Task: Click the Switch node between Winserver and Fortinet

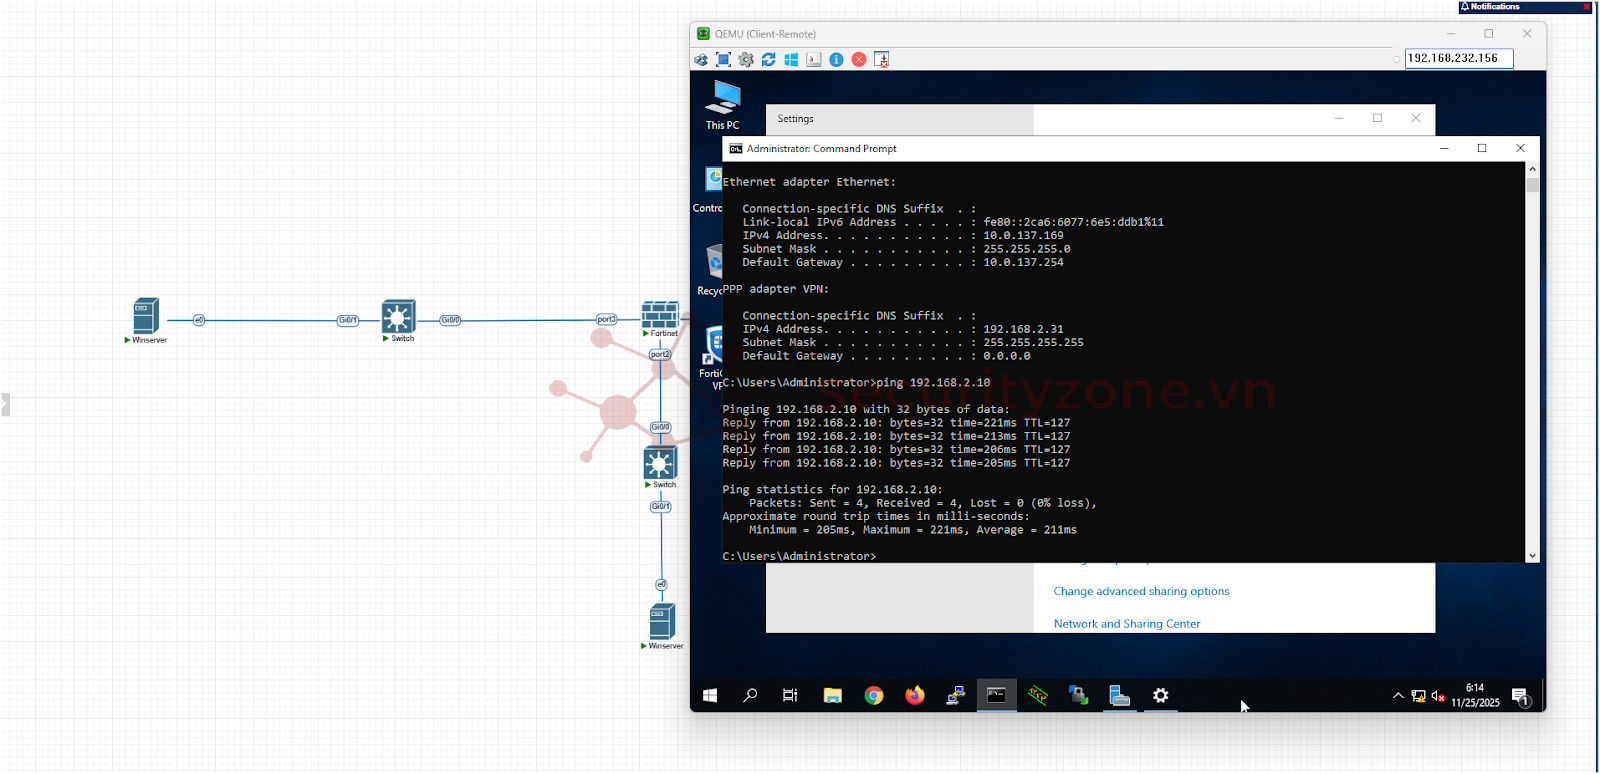Action: 398,317
